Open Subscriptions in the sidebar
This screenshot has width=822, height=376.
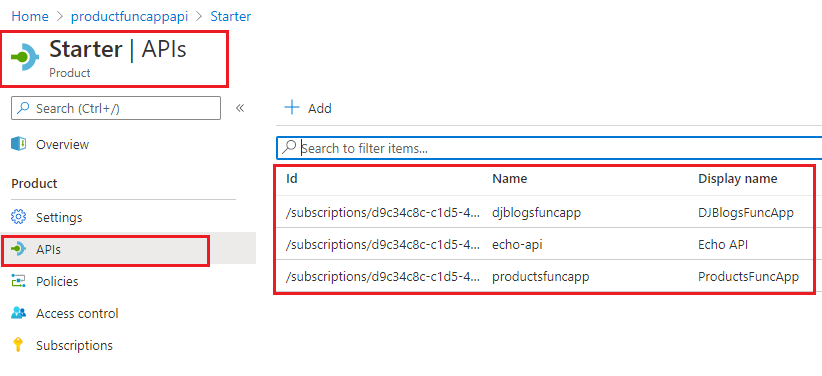[74, 346]
